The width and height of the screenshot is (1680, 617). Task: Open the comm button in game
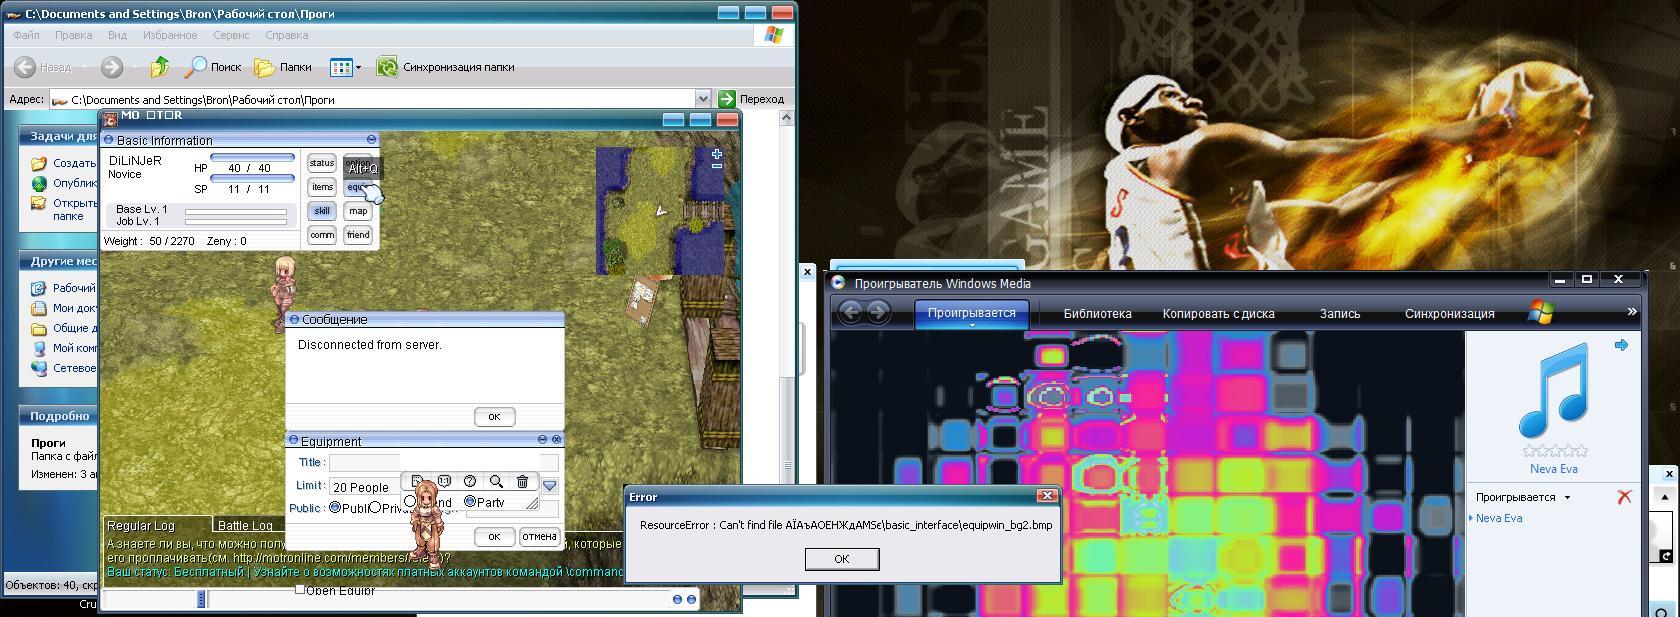tap(322, 235)
